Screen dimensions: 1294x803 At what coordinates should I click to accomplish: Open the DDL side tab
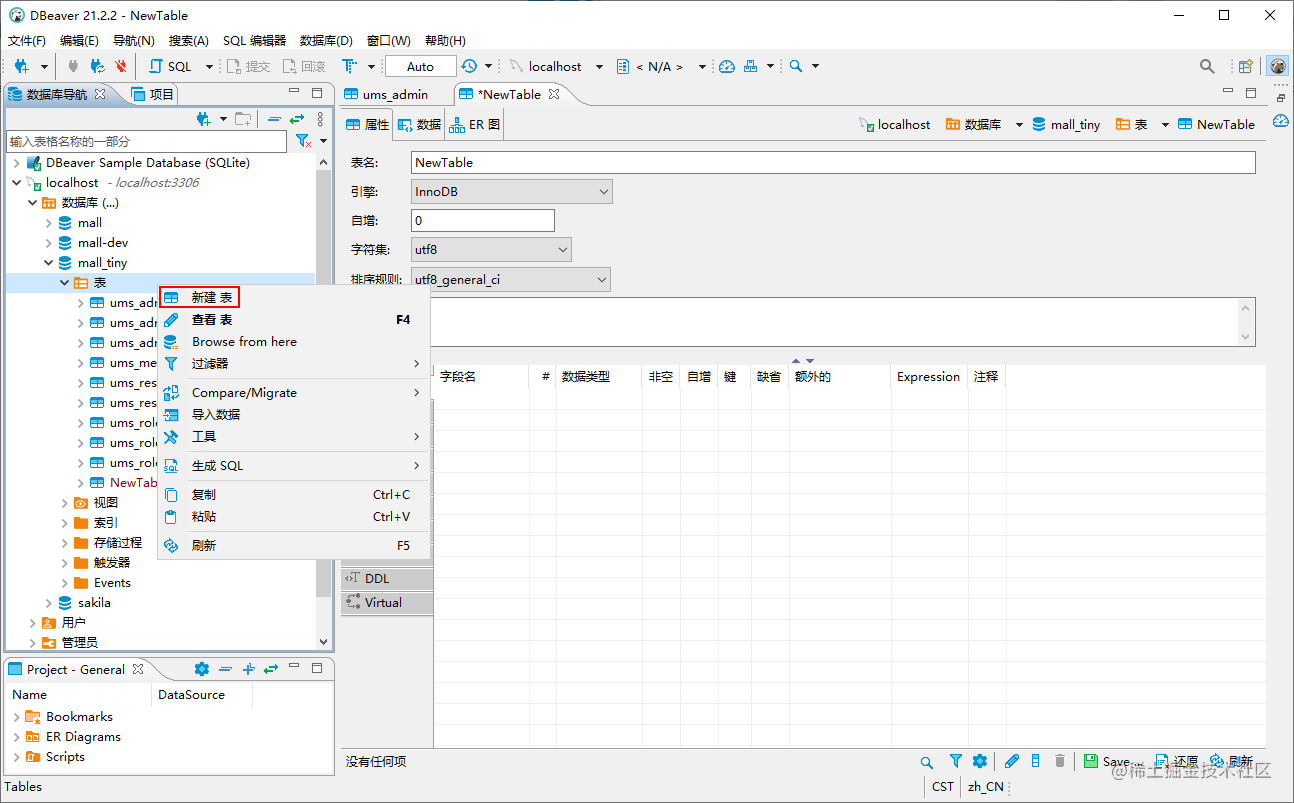387,579
